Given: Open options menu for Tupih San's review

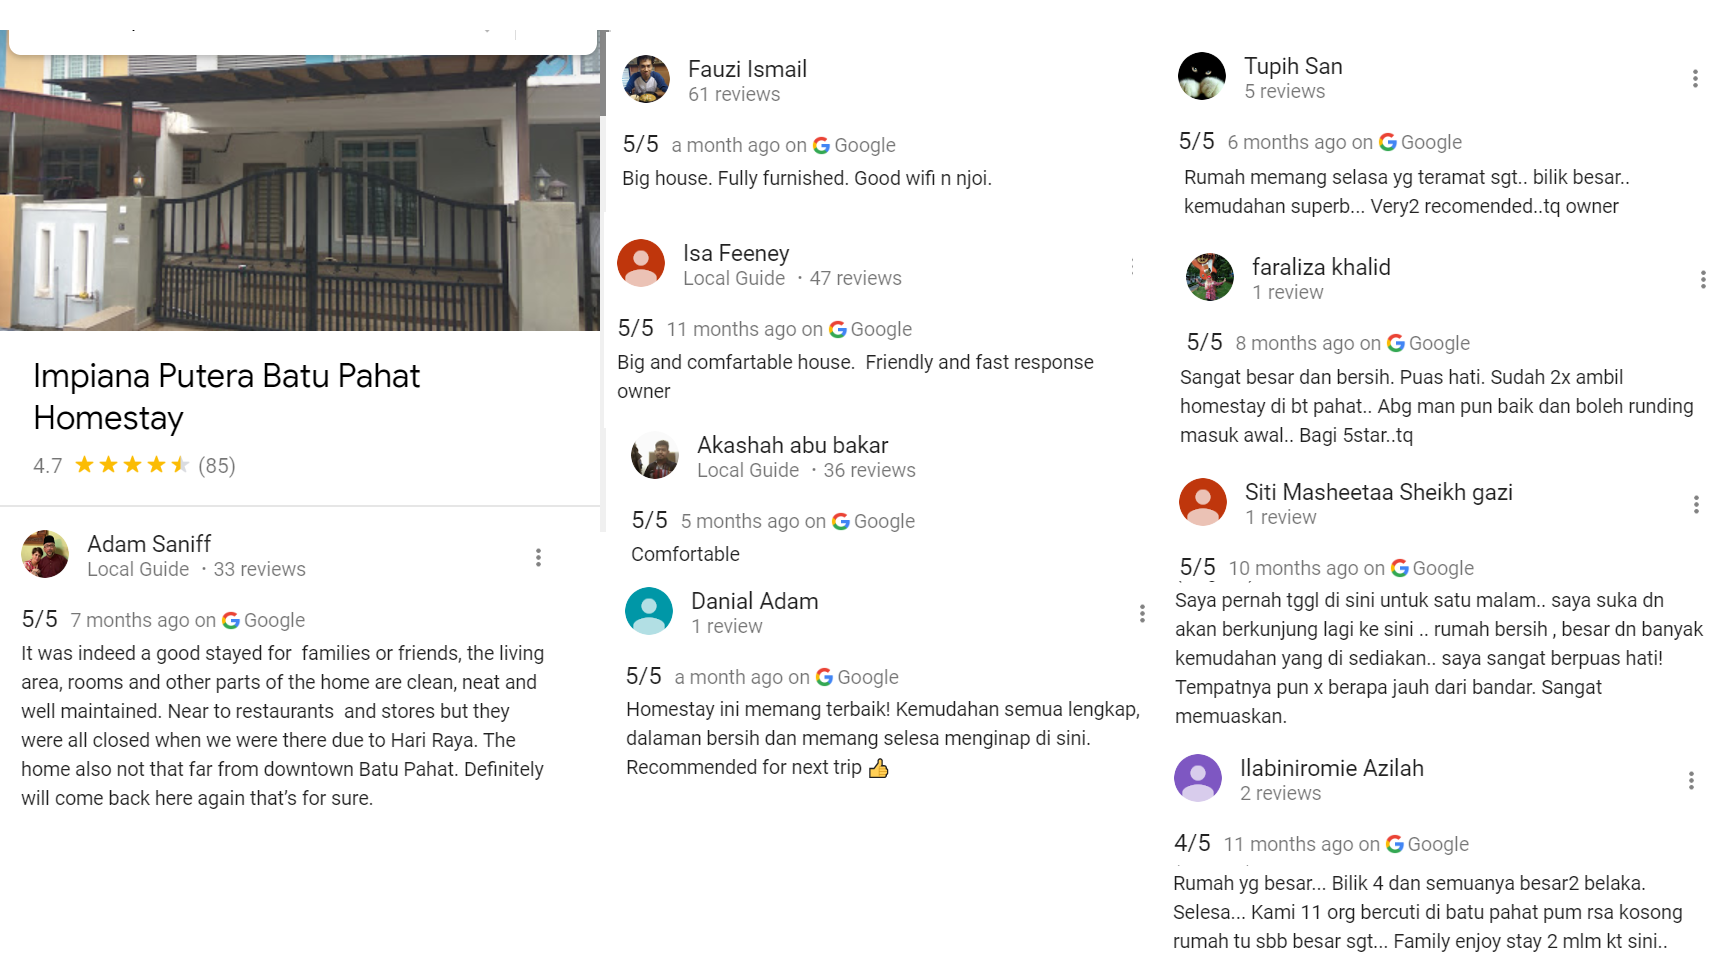Looking at the screenshot, I should click(1695, 78).
